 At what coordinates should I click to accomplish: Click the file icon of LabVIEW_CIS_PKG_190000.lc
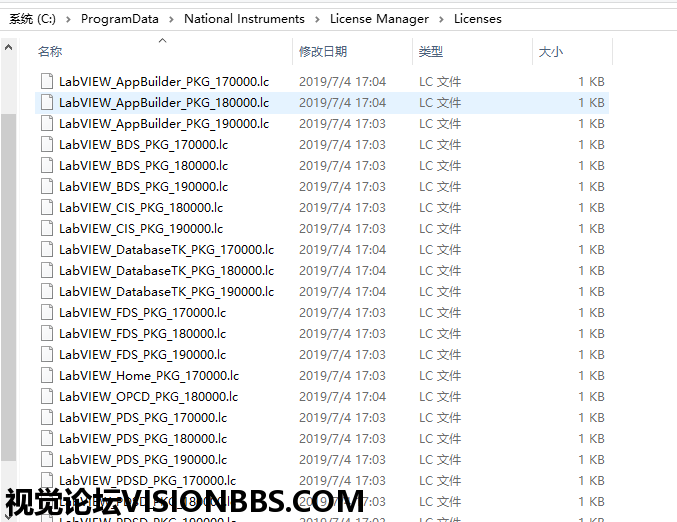click(x=47, y=228)
